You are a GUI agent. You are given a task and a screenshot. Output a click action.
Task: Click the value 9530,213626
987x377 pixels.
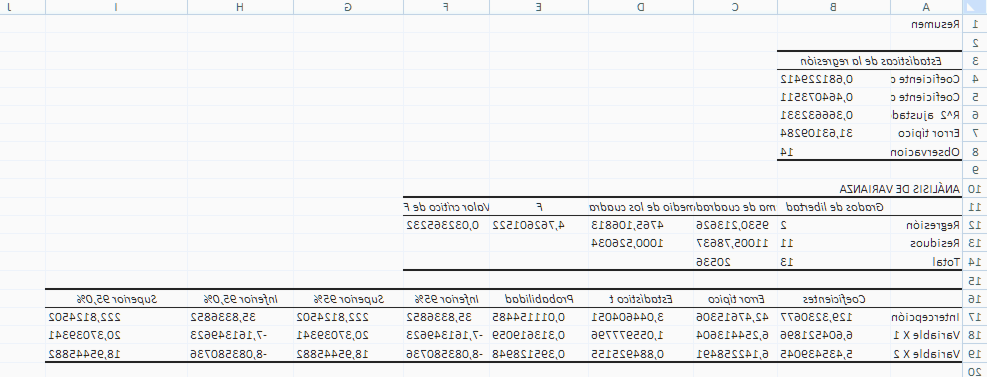coord(733,225)
